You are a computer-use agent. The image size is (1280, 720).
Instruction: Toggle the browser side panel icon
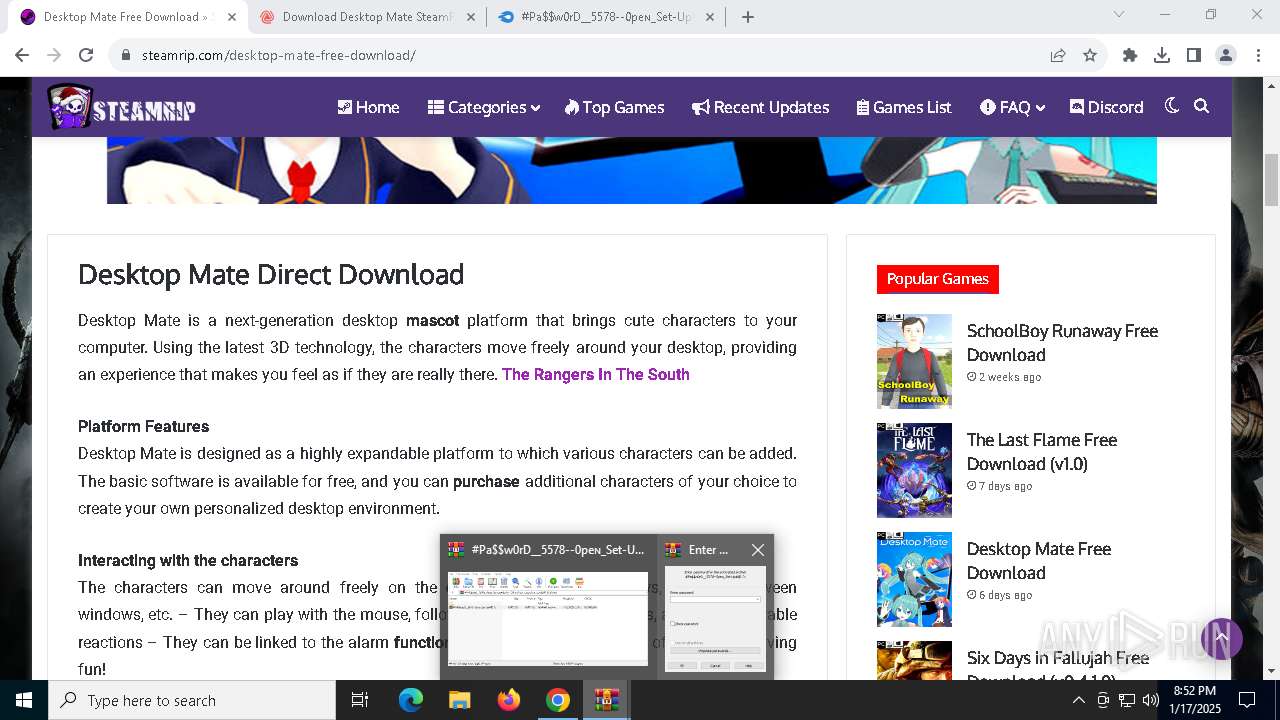(1194, 56)
